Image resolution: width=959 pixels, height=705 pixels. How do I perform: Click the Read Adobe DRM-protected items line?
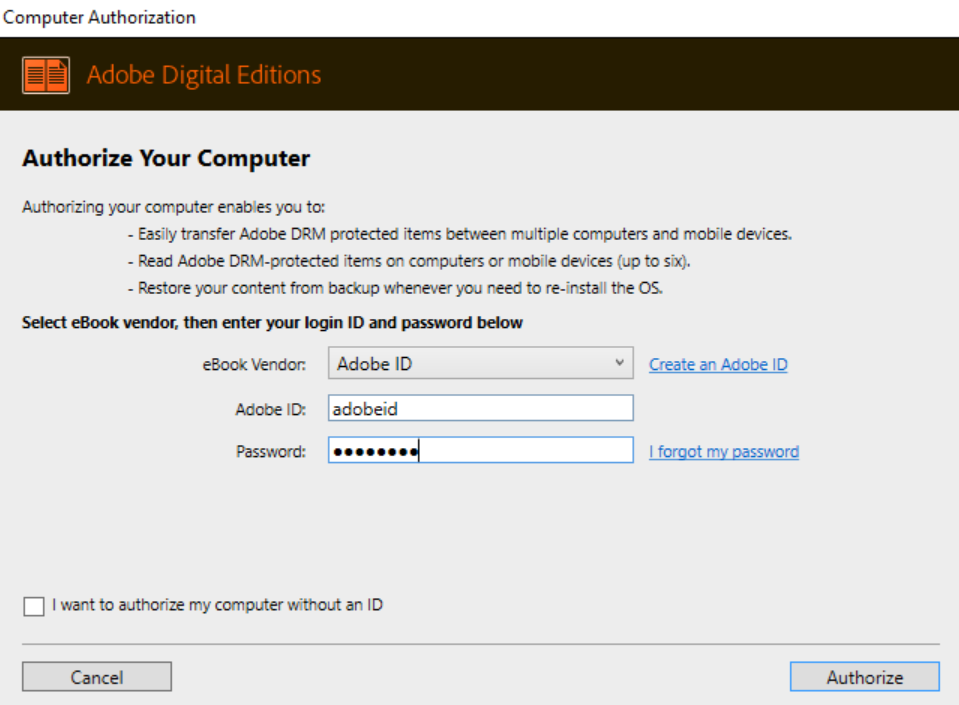[409, 261]
